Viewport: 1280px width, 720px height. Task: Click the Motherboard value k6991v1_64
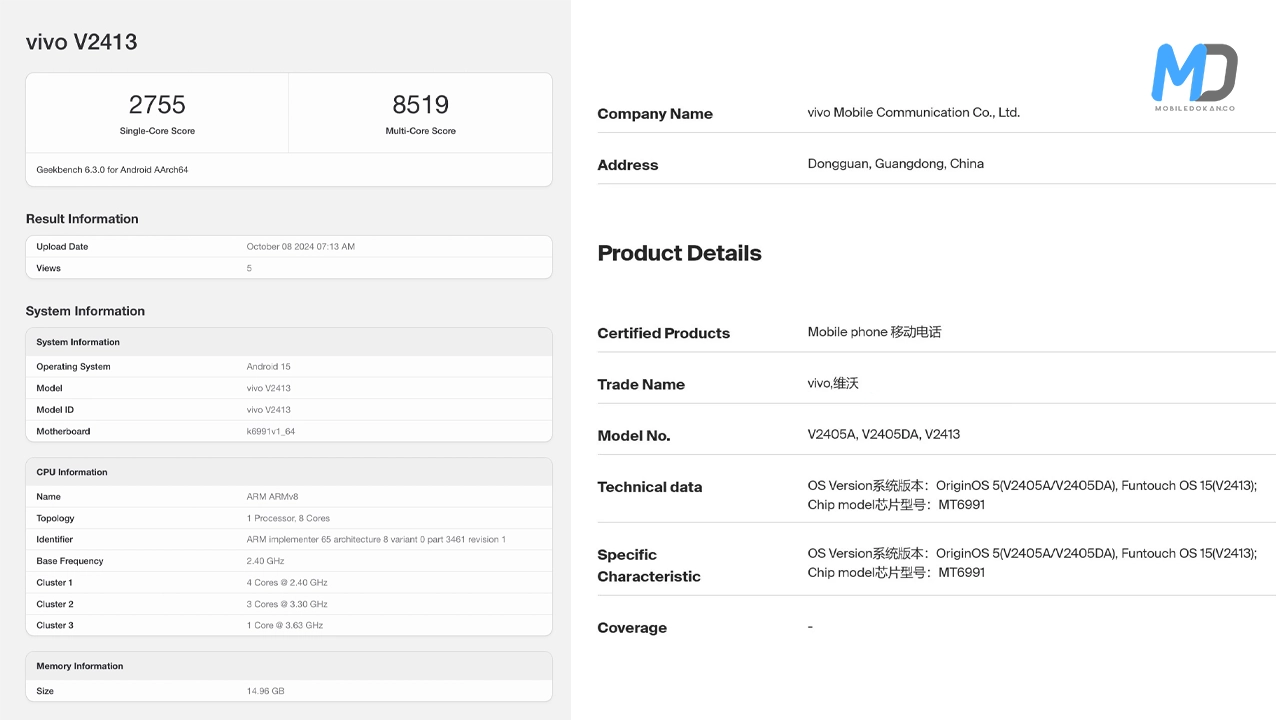[270, 432]
